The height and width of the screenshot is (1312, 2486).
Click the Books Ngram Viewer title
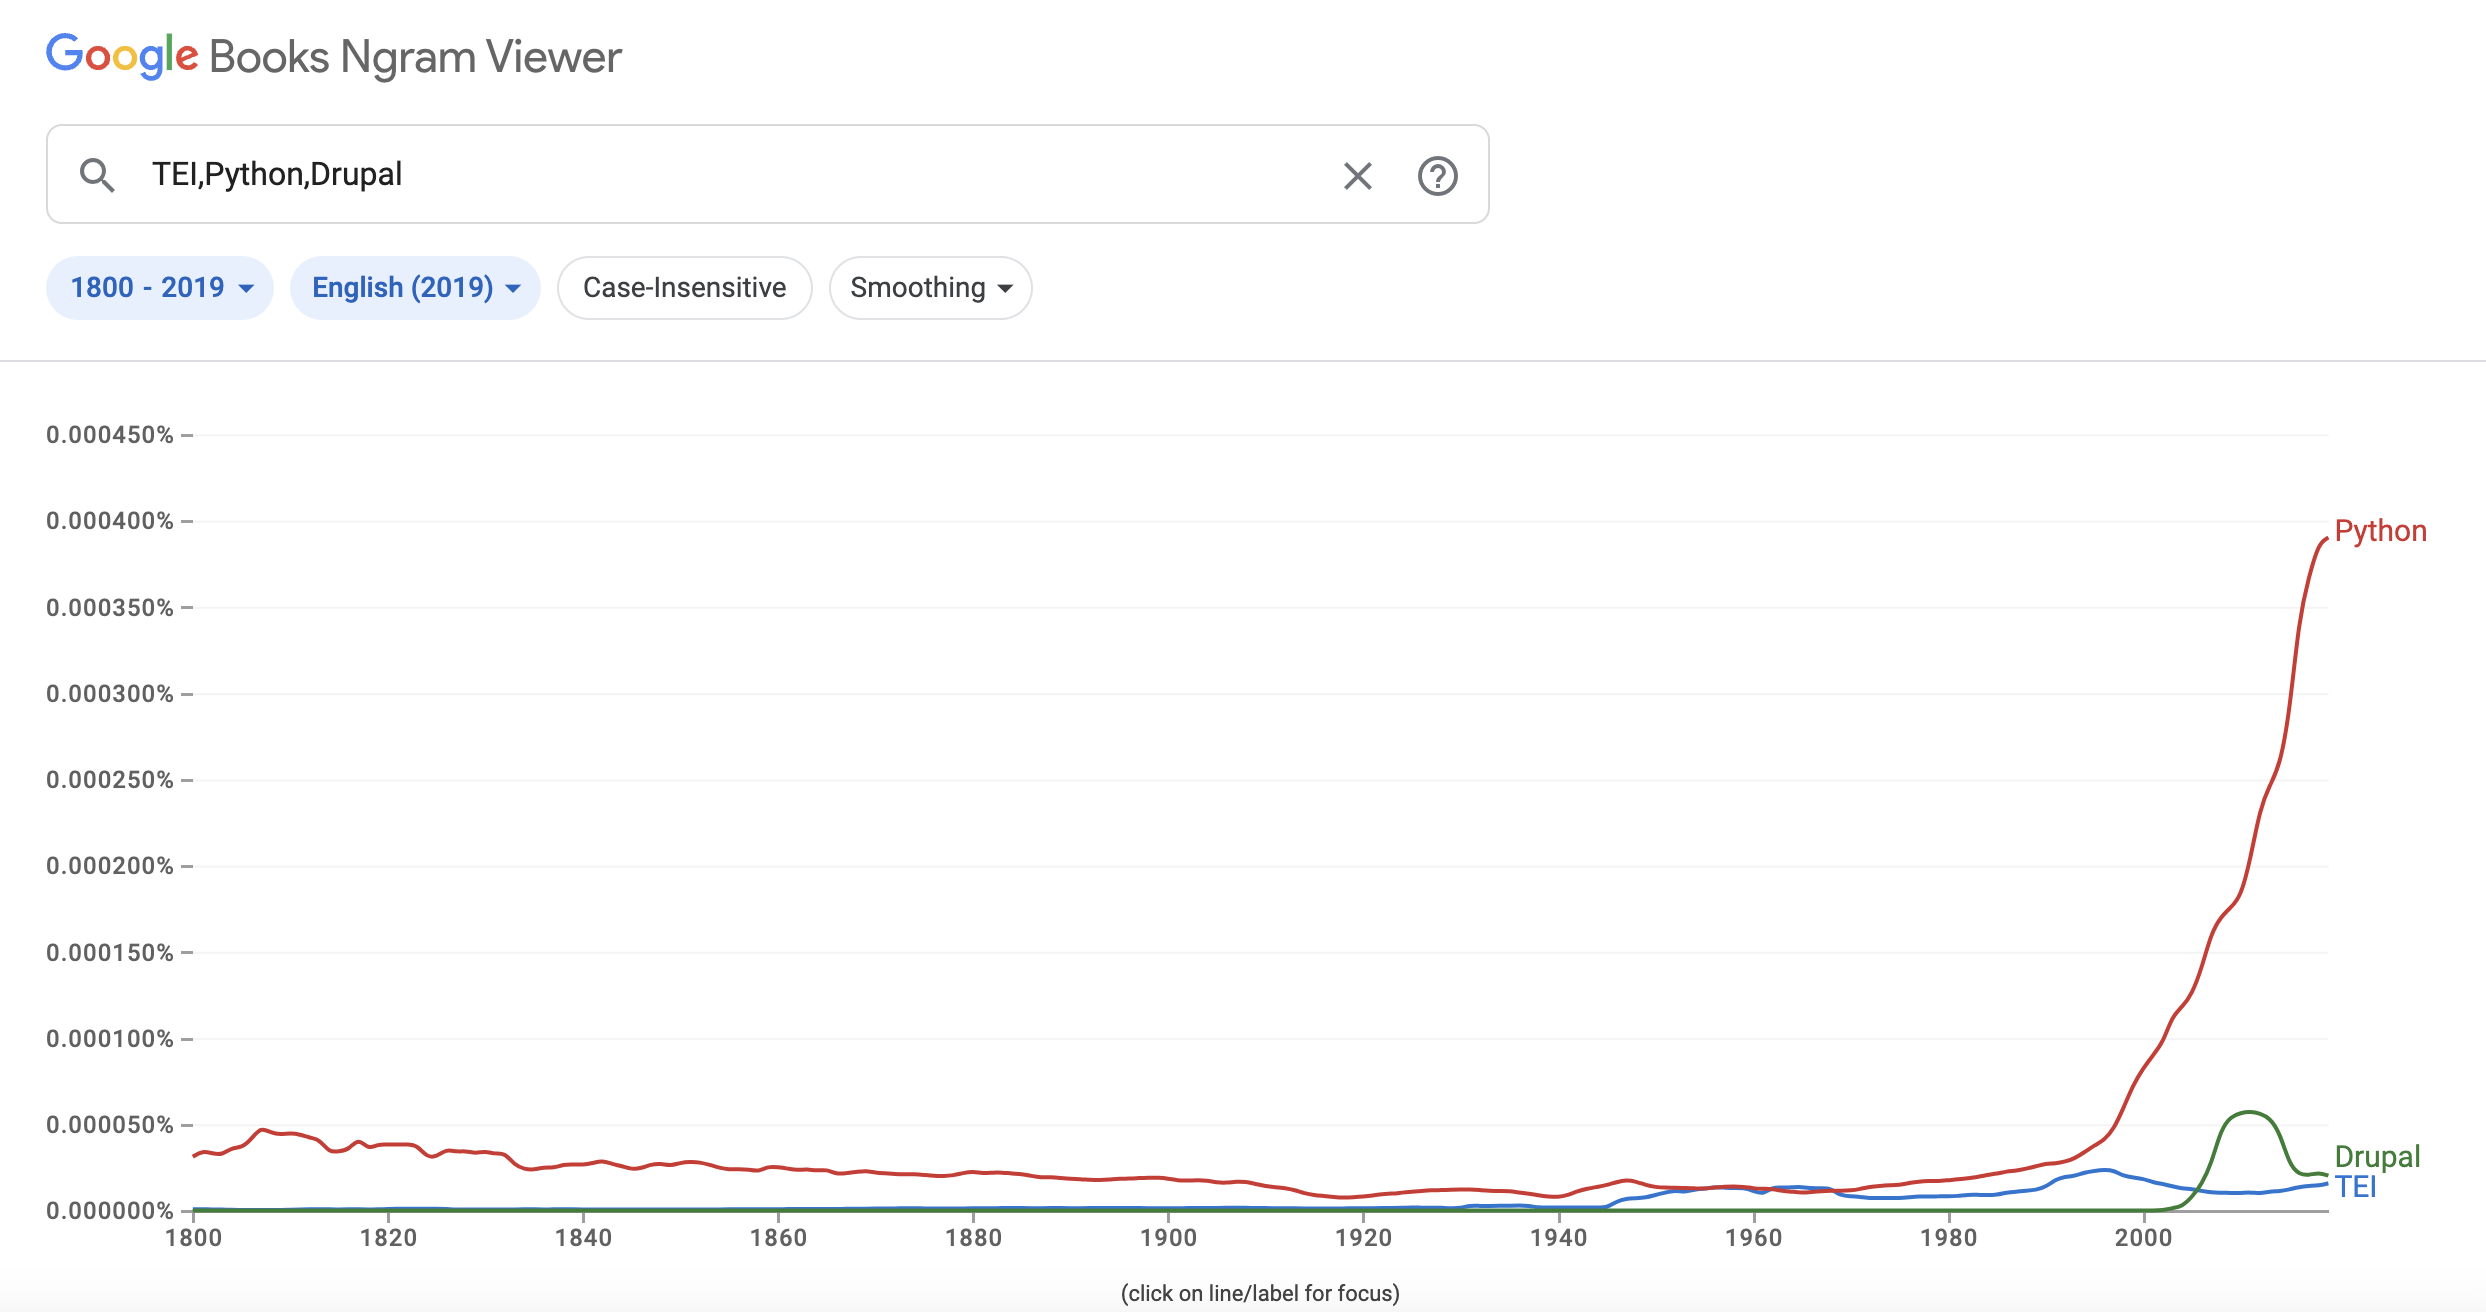point(415,57)
